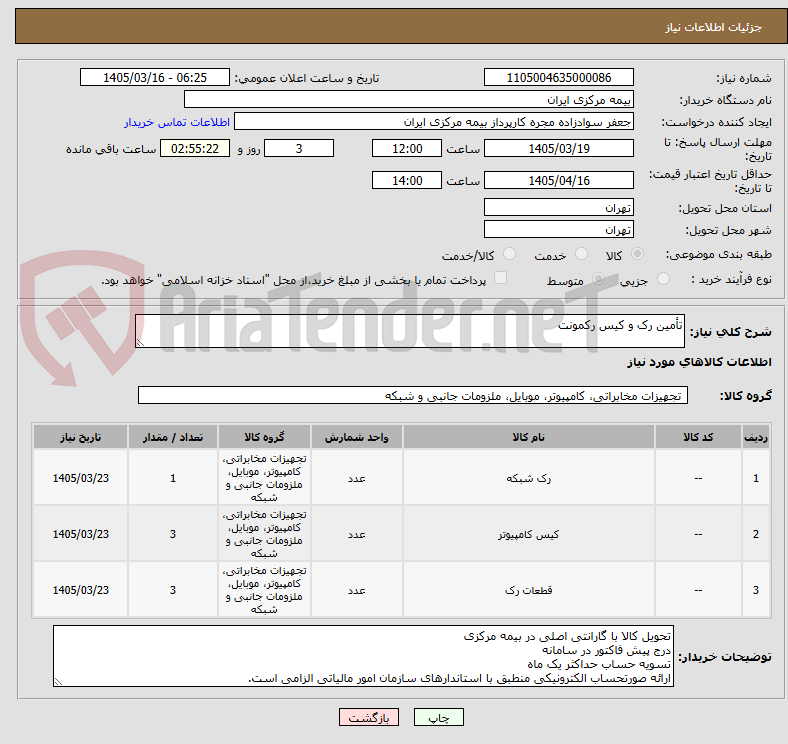Click the description box تأمین رک و کیس رکمونت

tap(410, 331)
